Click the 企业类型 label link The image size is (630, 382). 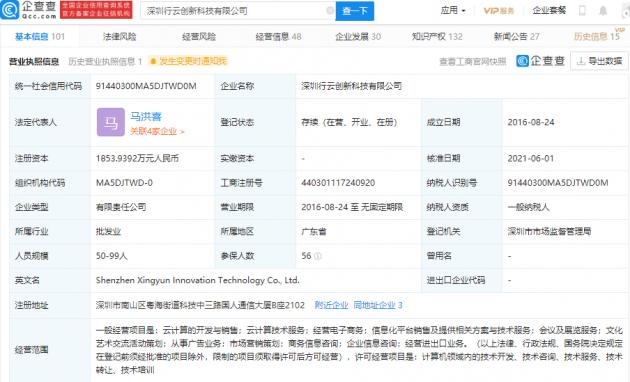pos(31,207)
